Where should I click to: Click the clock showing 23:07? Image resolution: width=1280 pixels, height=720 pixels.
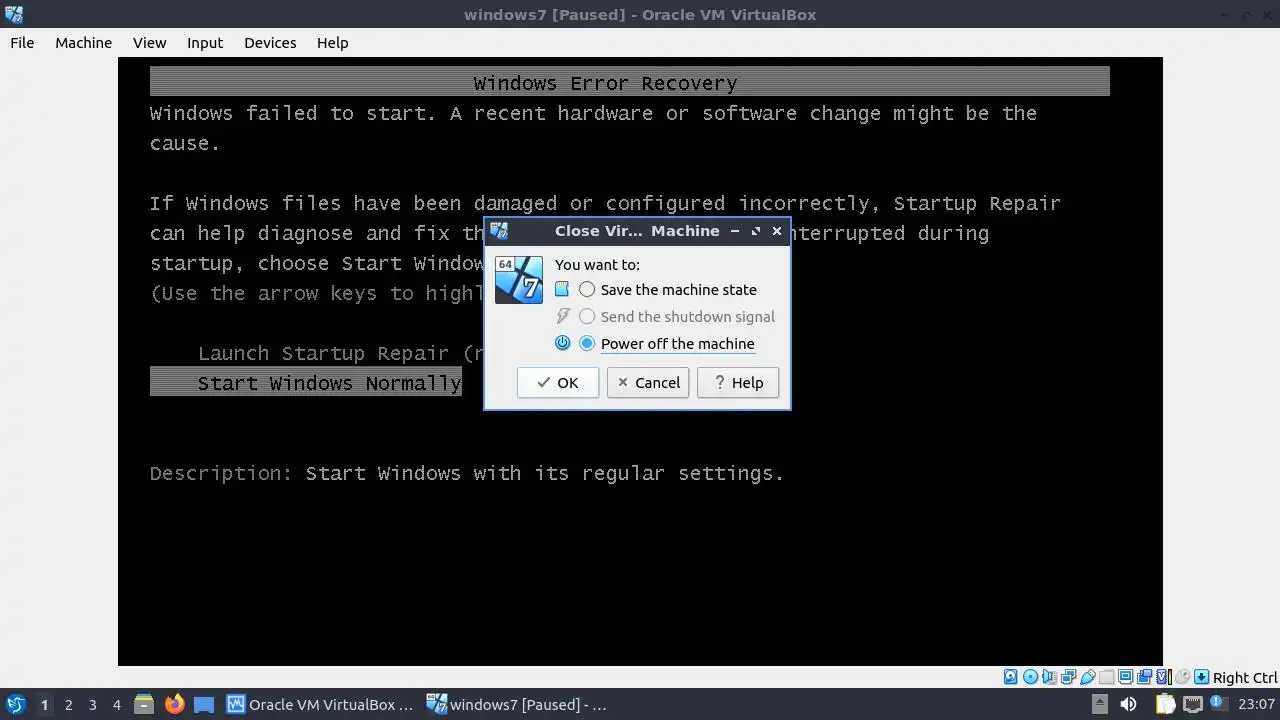(x=1256, y=704)
